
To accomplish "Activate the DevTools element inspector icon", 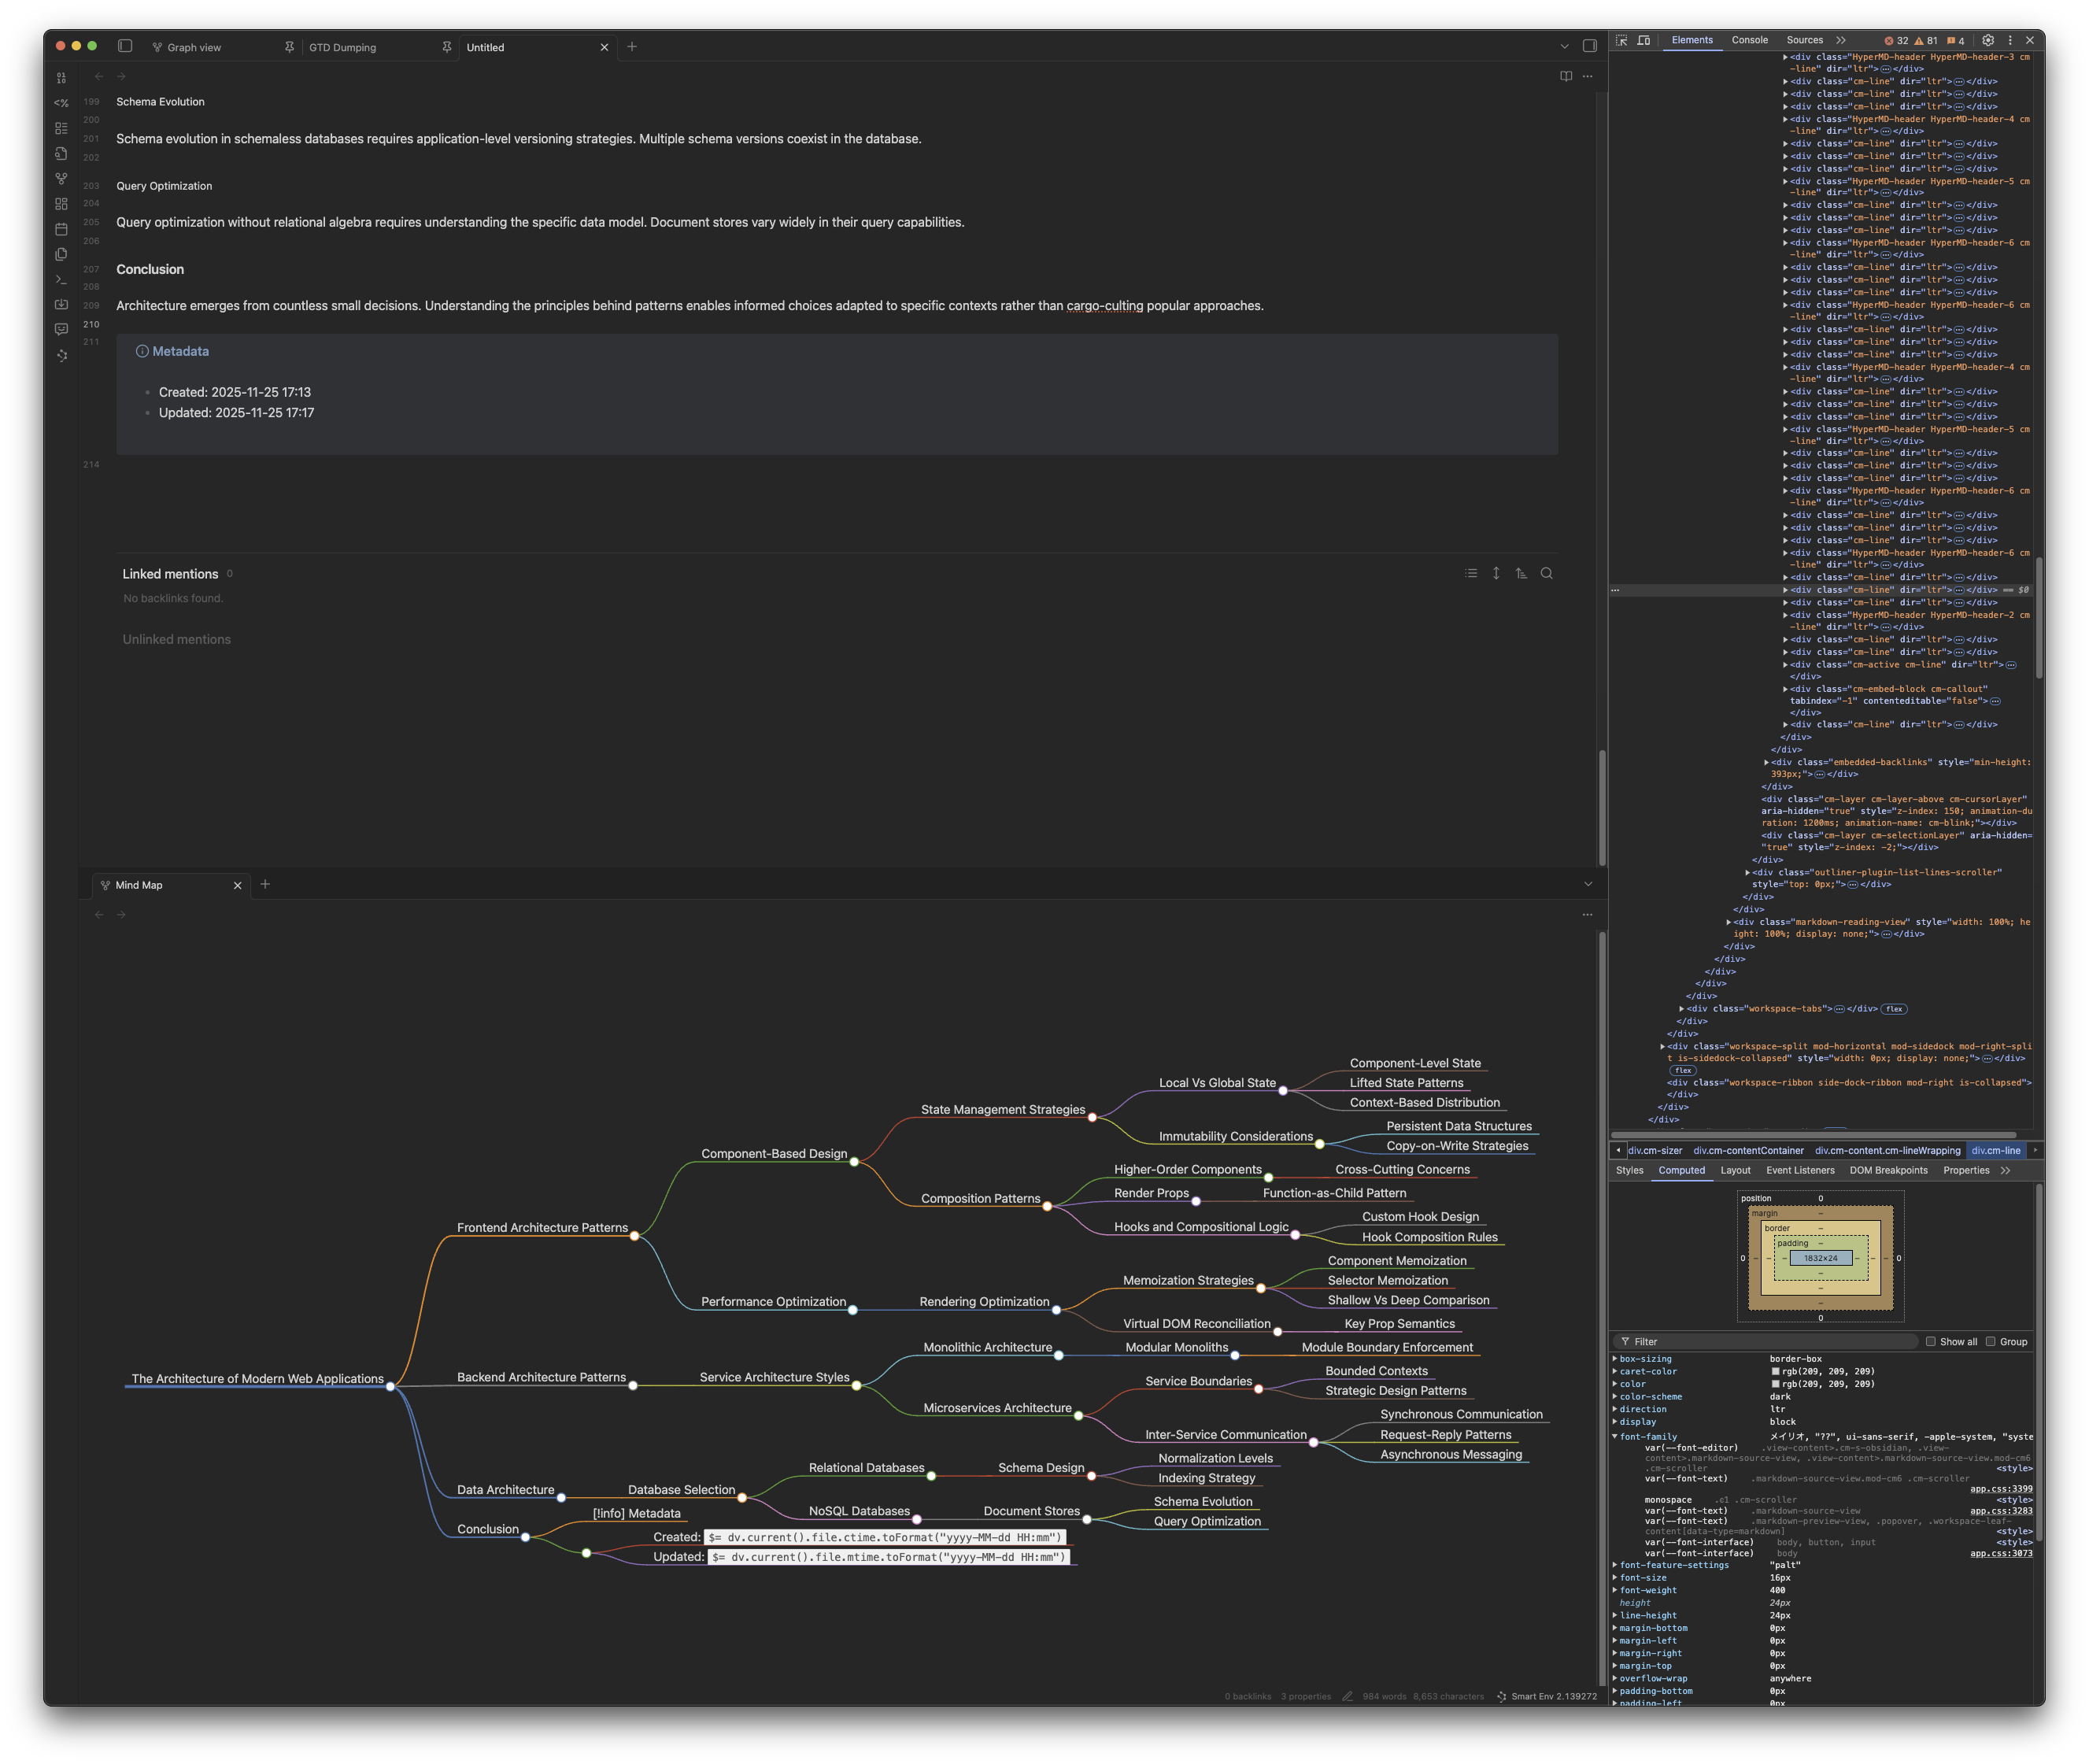I will coord(1621,41).
